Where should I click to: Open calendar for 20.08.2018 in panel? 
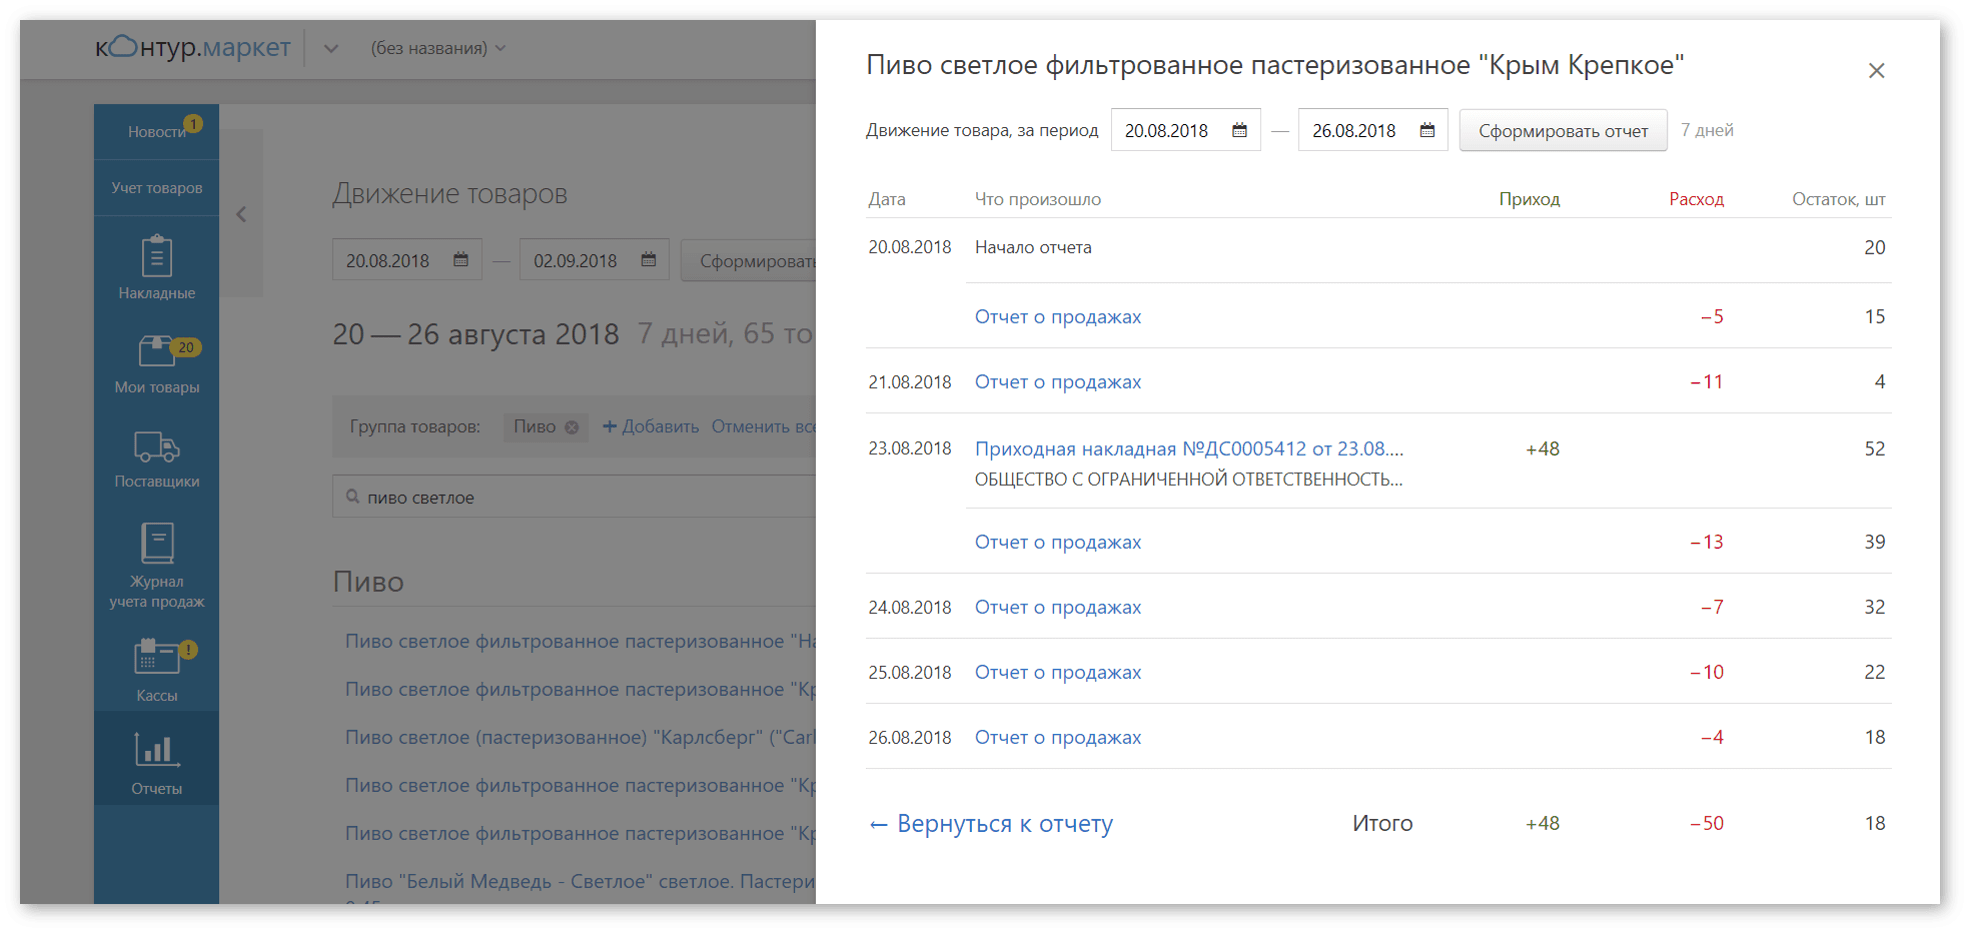click(1239, 131)
